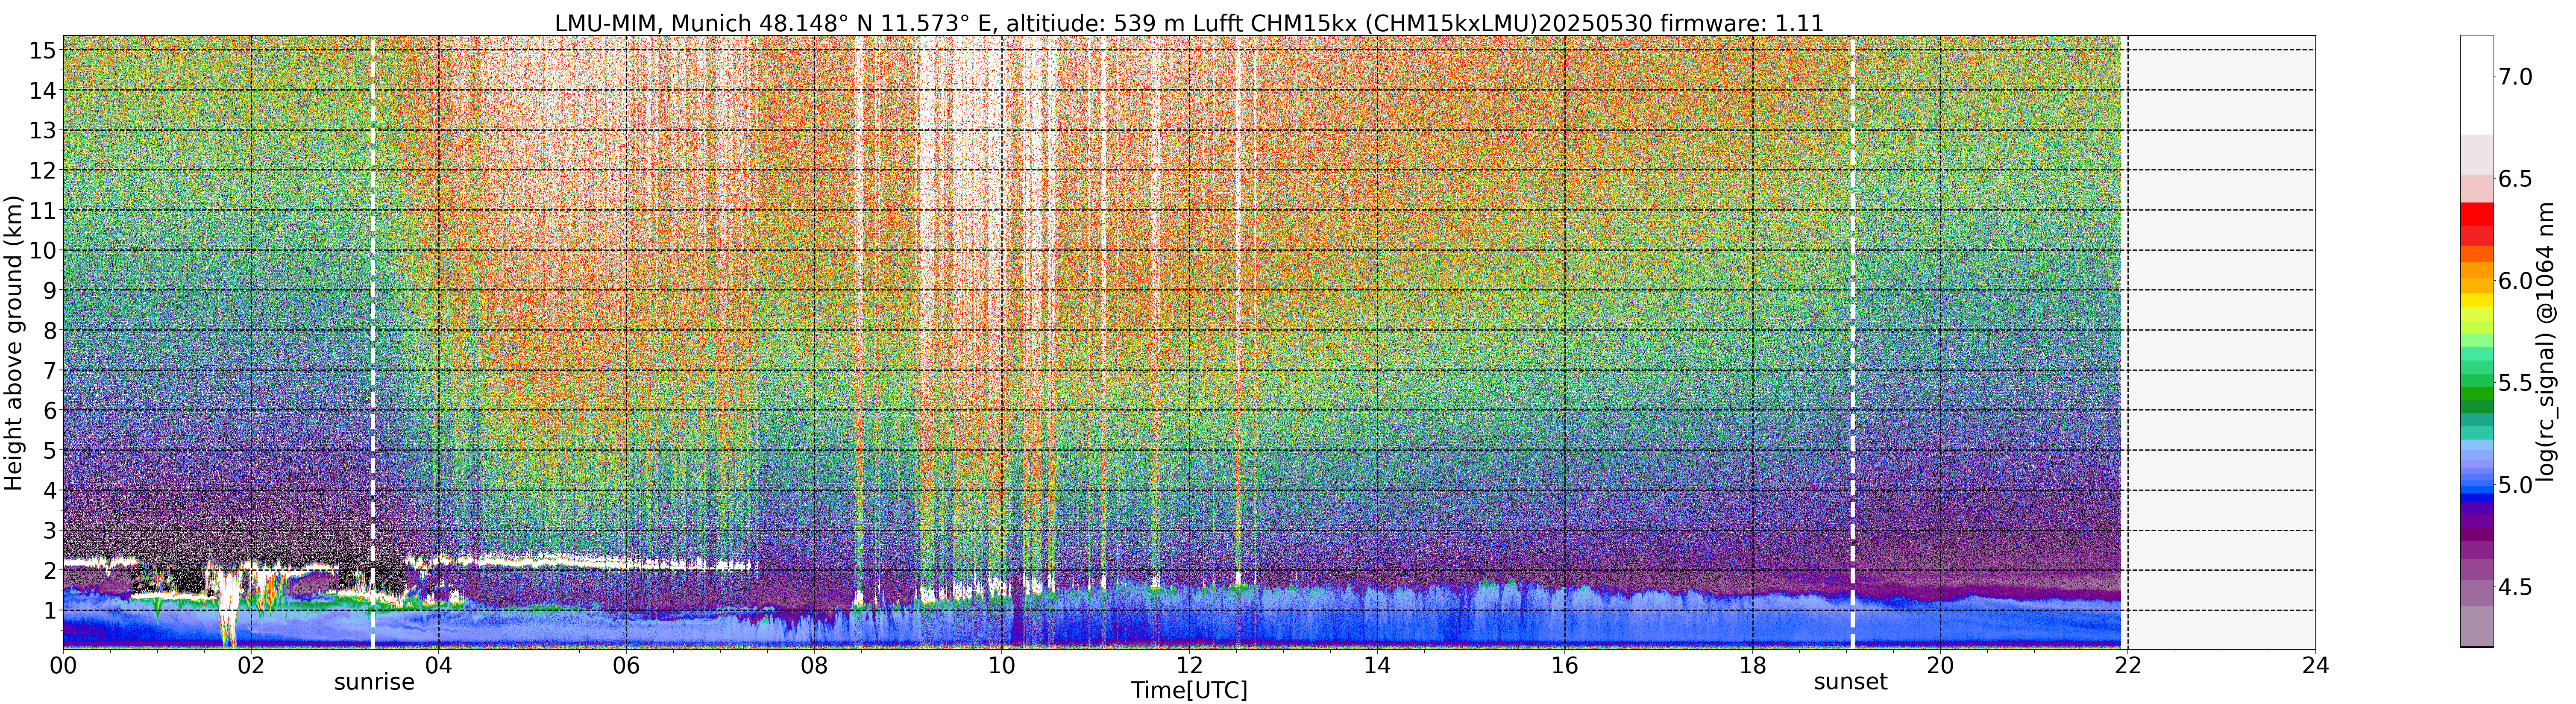The image size is (2576, 704).
Task: Click time-axis tick label "14"
Action: (1377, 666)
